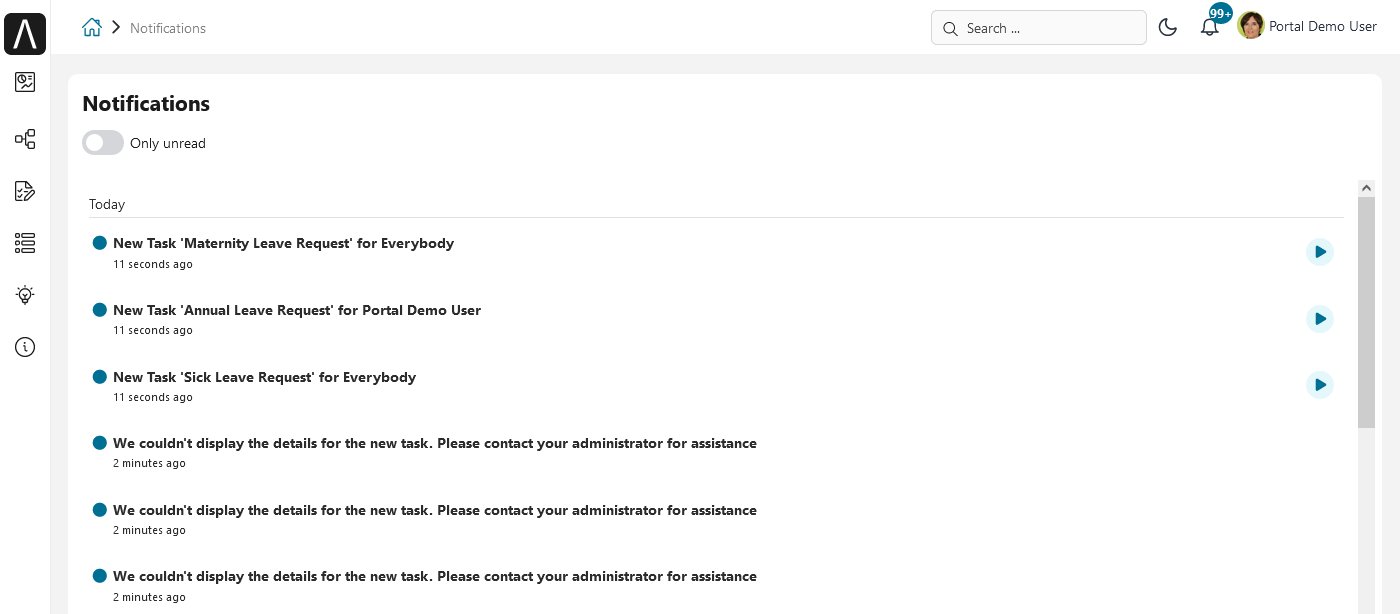The image size is (1400, 614).
Task: Open the task list icon in sidebar
Action: pos(25,191)
